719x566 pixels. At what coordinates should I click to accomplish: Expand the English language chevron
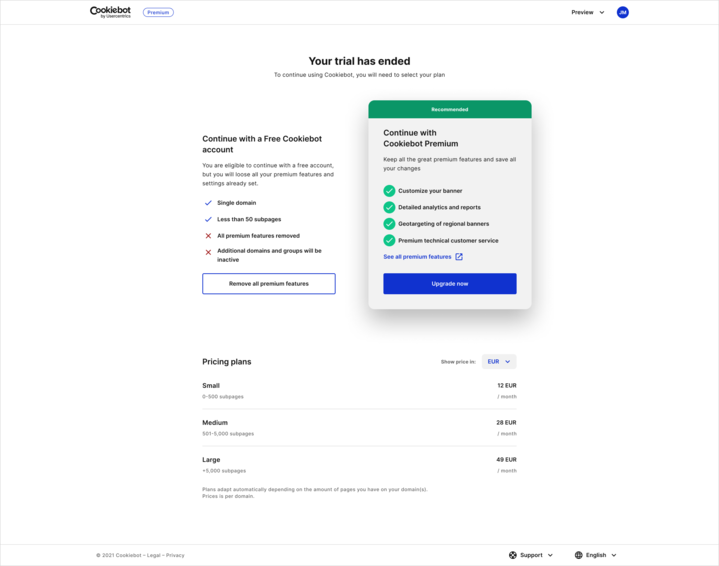coord(614,555)
